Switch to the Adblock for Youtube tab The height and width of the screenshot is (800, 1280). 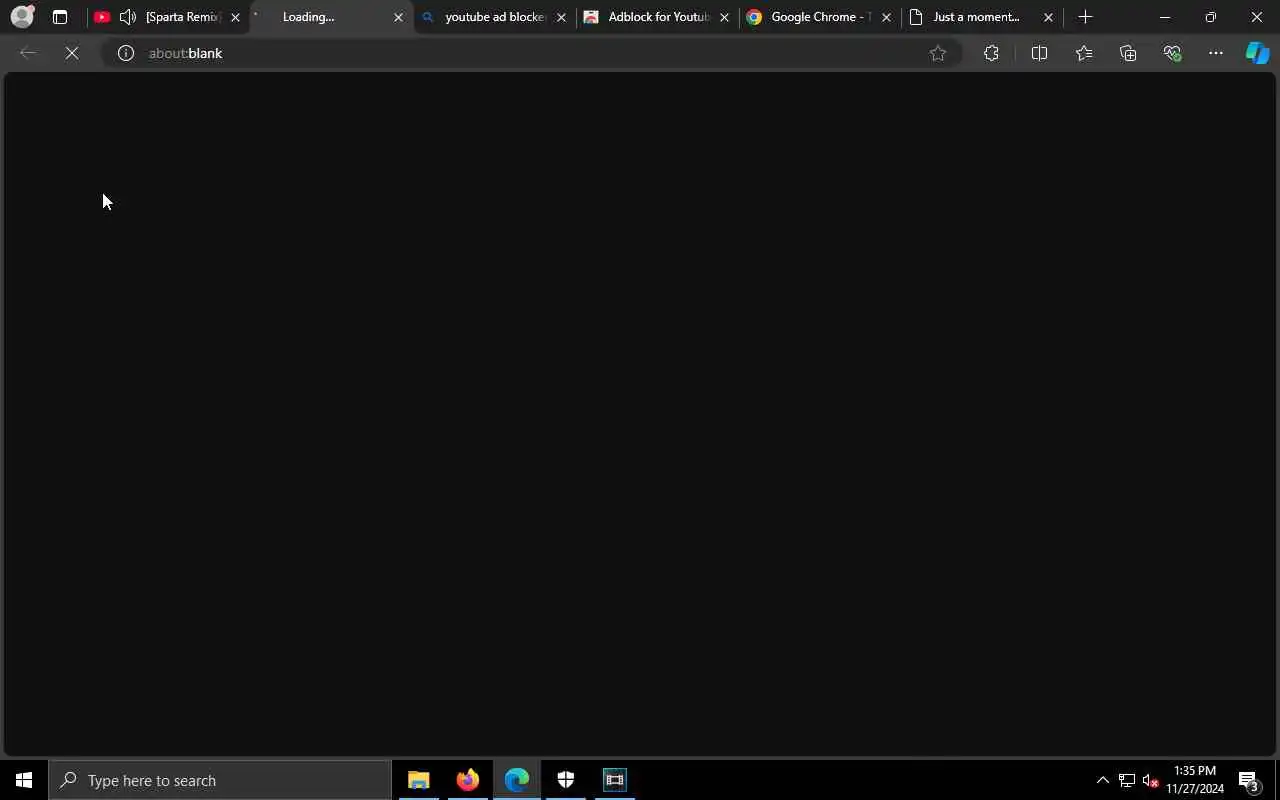[657, 17]
